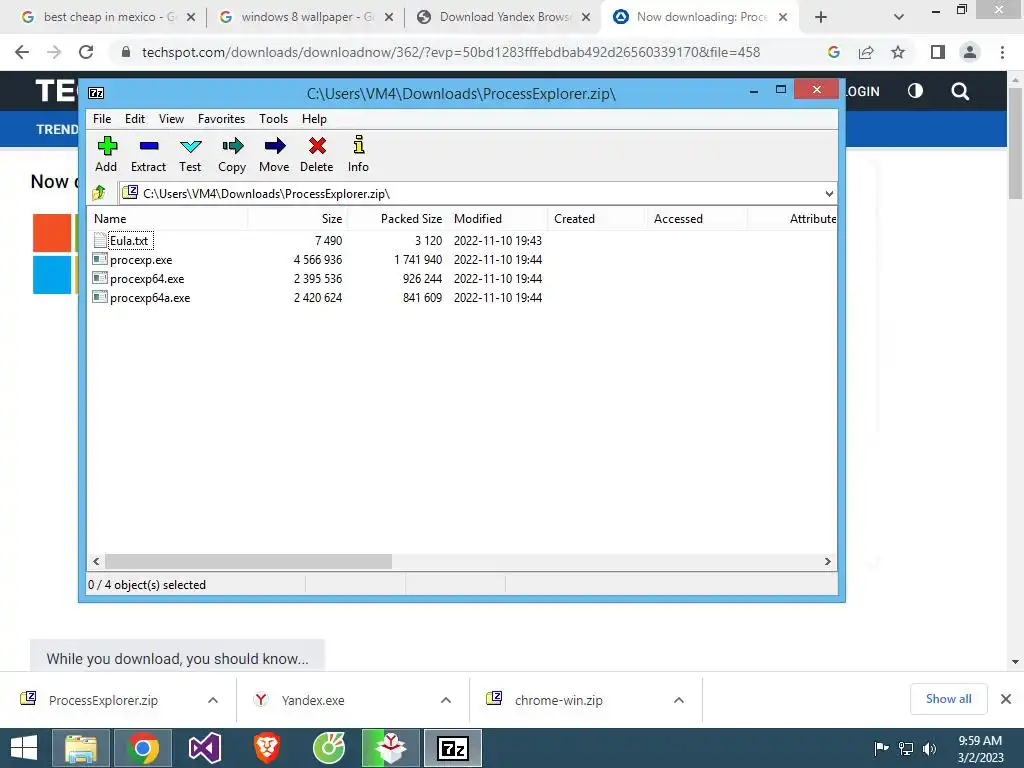
Task: Select the Copy toolbar icon
Action: pyautogui.click(x=232, y=154)
